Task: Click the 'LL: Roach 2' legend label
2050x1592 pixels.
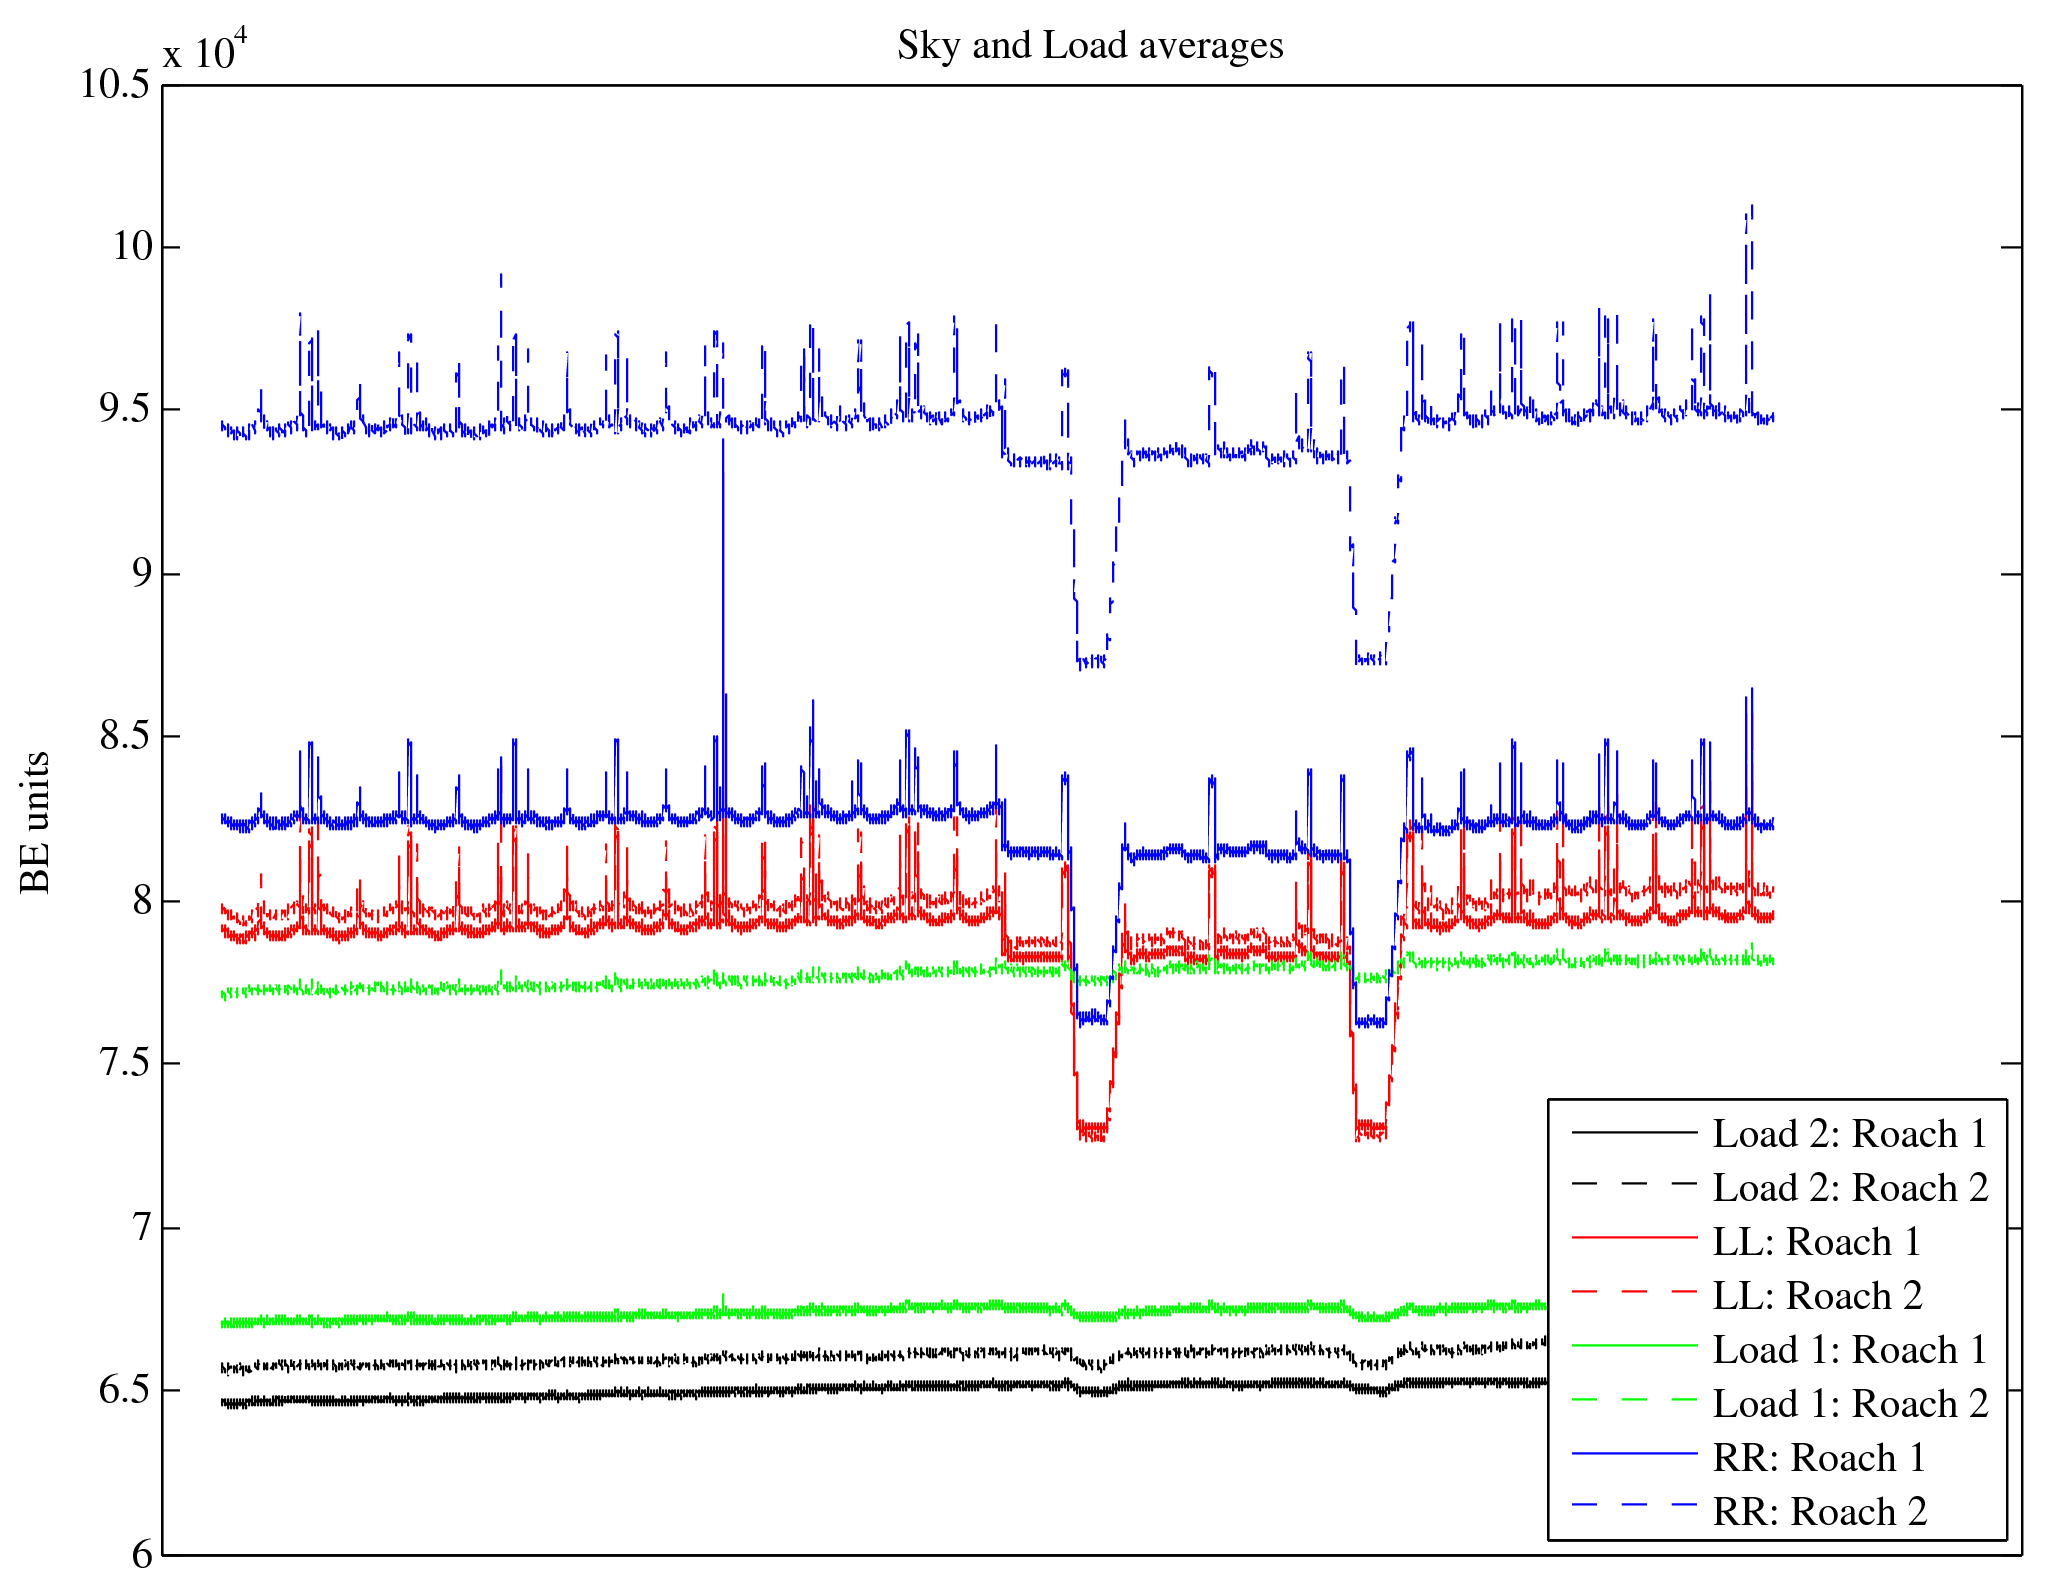Action: (1817, 1296)
